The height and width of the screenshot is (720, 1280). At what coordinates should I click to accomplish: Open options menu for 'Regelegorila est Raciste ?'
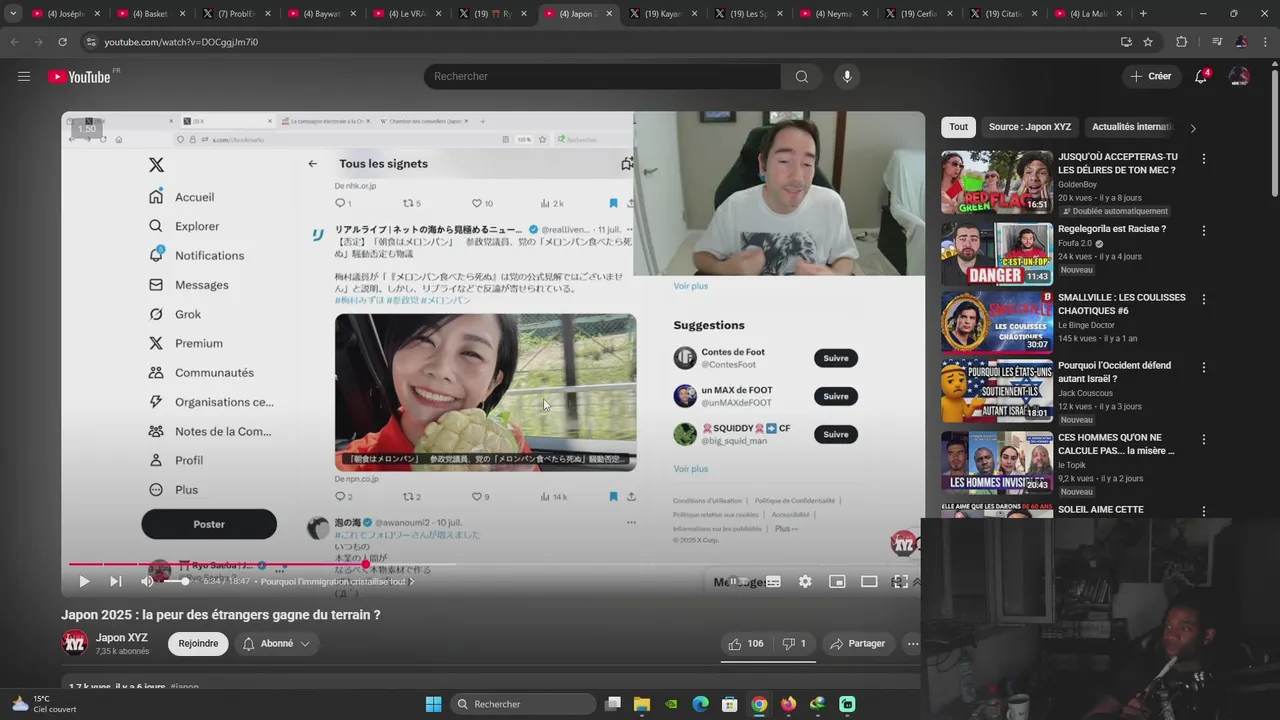coord(1203,231)
